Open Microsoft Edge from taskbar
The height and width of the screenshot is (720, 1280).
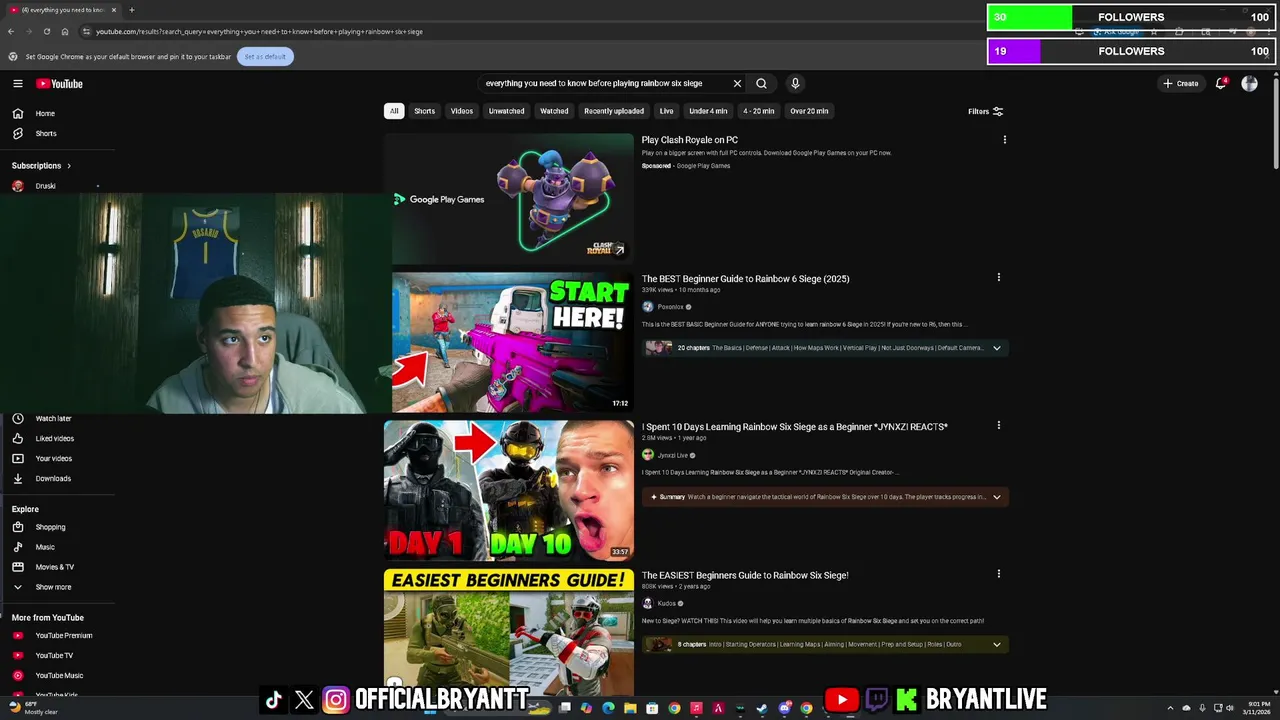click(x=608, y=708)
